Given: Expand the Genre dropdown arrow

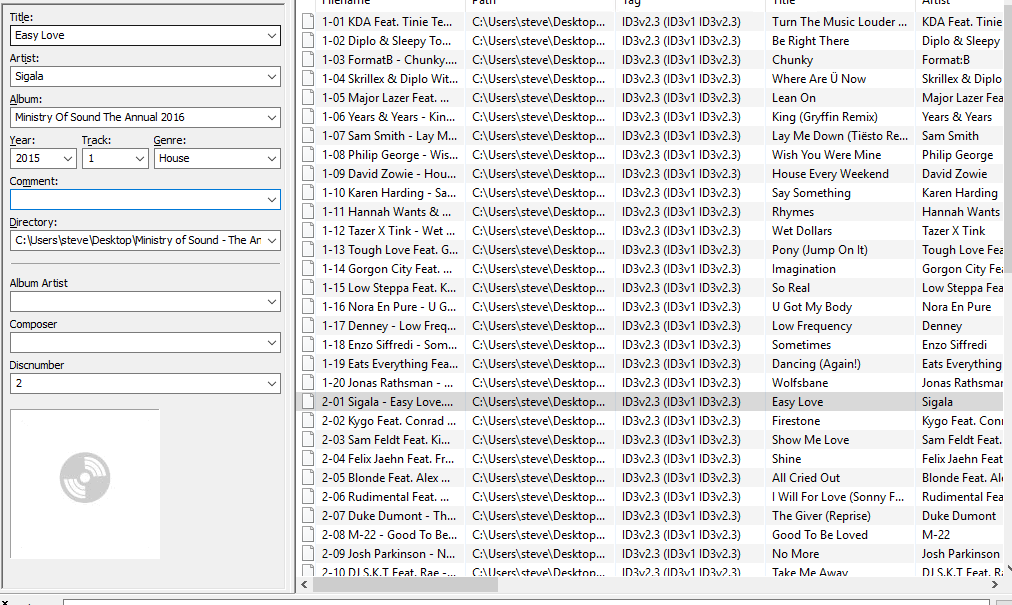Looking at the screenshot, I should (272, 158).
